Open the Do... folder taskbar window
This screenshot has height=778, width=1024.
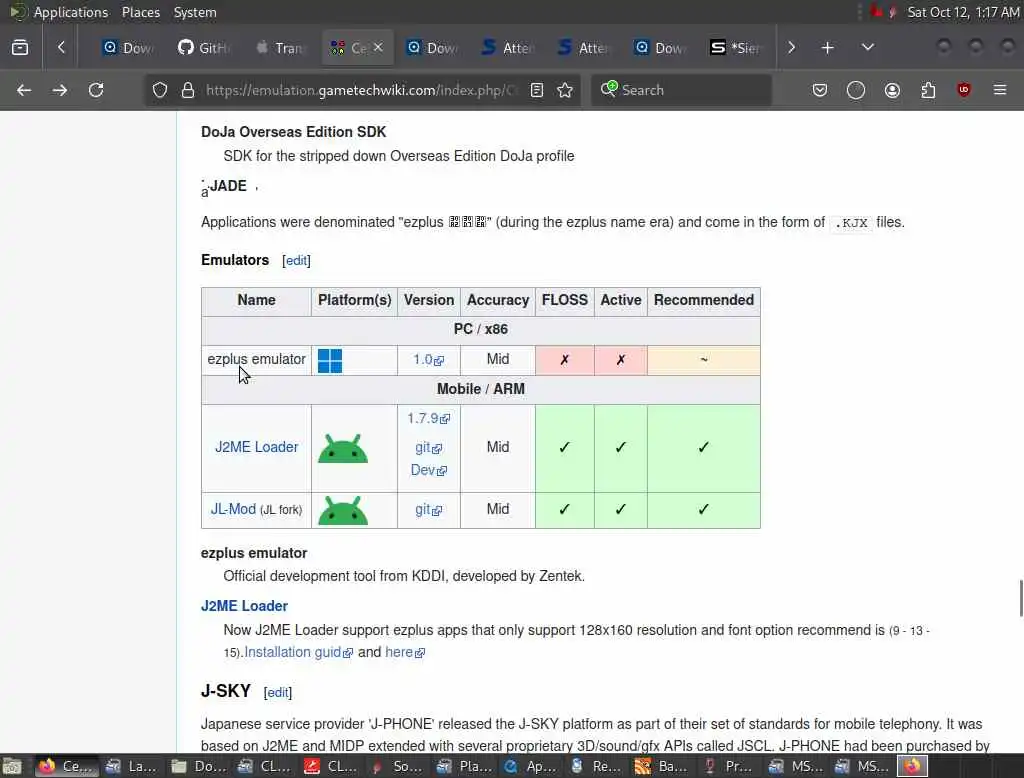tap(199, 766)
